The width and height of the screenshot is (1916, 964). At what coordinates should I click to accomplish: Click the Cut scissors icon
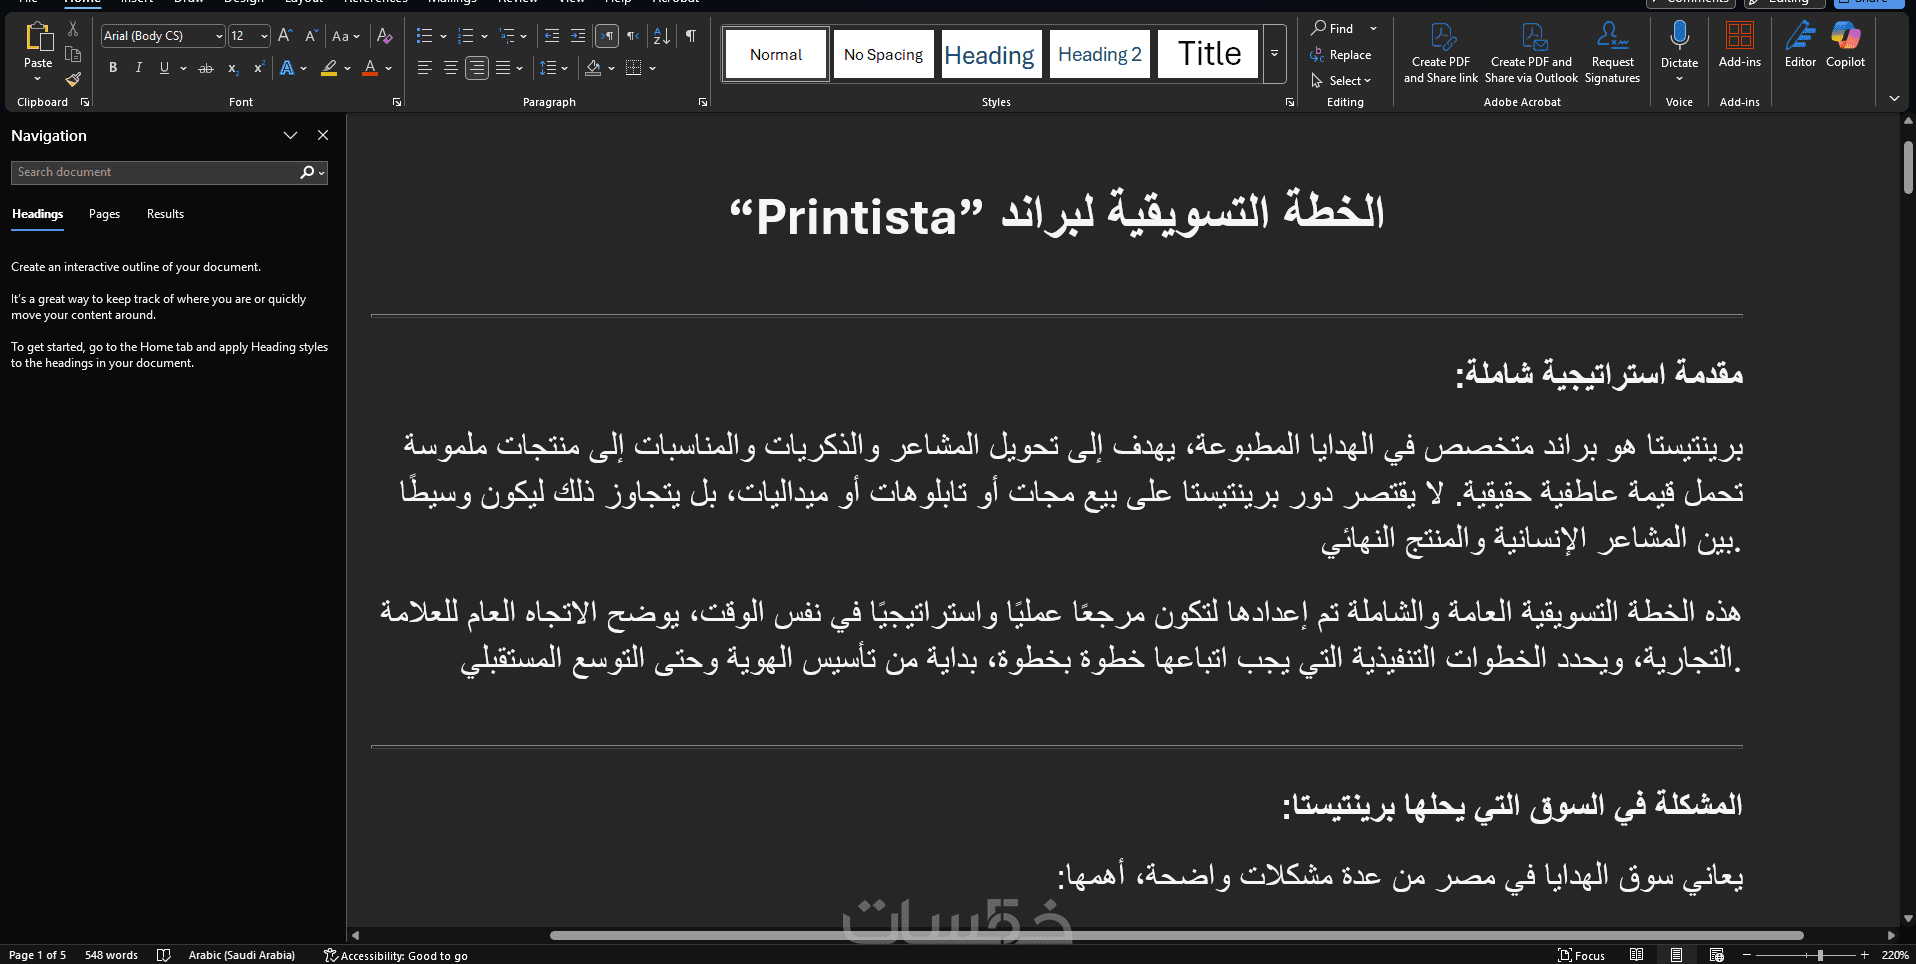click(x=73, y=30)
